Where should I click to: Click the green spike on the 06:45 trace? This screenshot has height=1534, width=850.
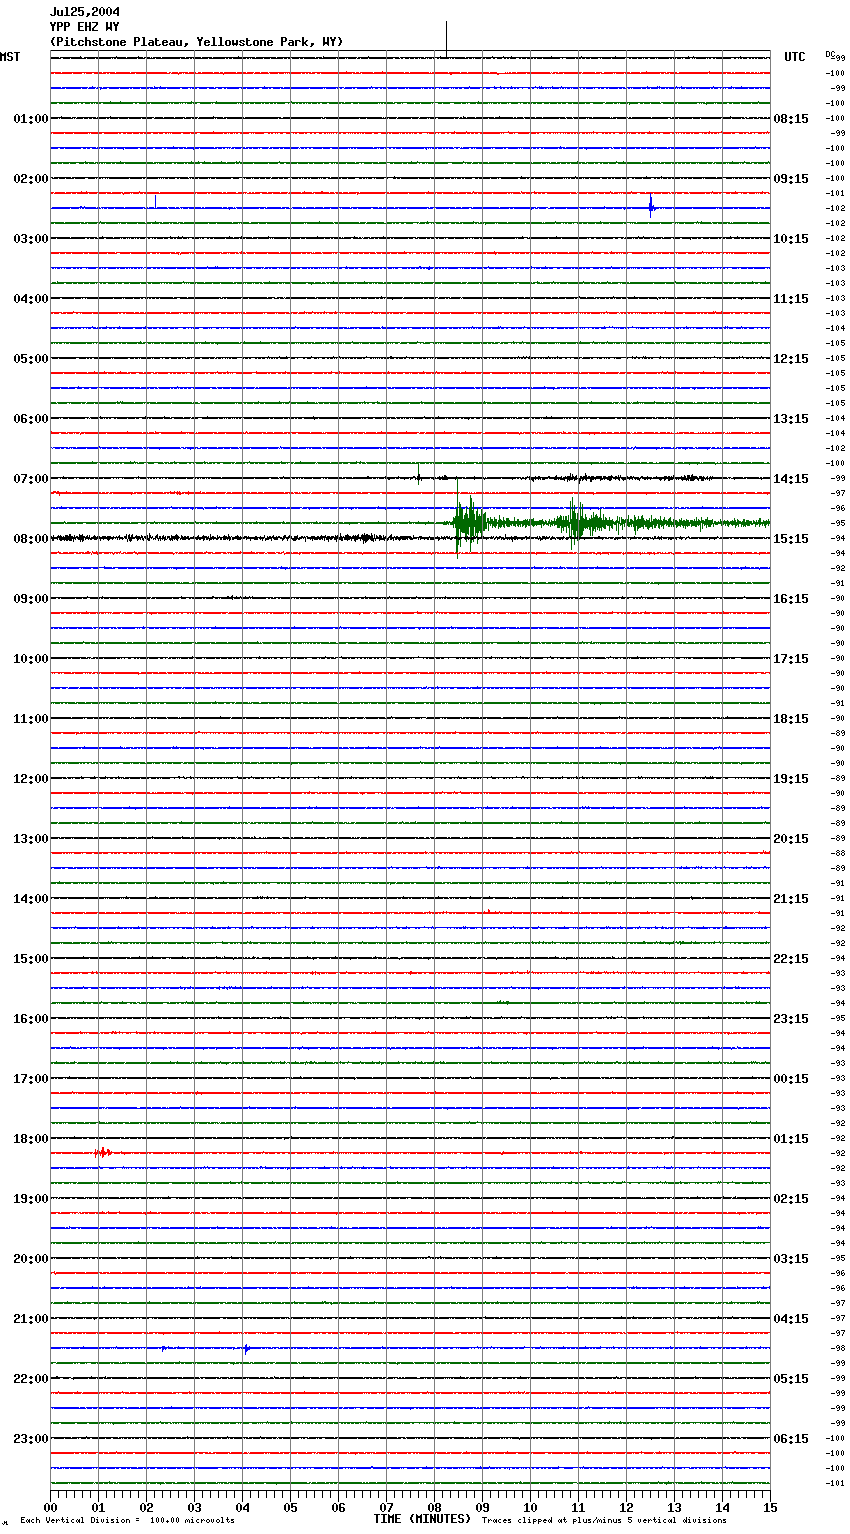pos(418,472)
